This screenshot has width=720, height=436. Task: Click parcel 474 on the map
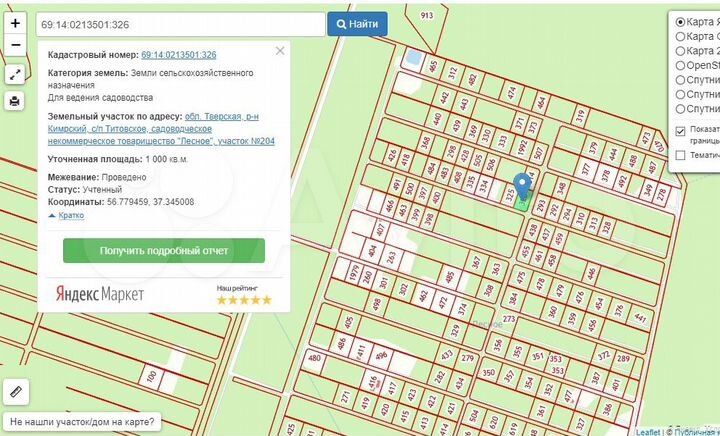pos(512,94)
